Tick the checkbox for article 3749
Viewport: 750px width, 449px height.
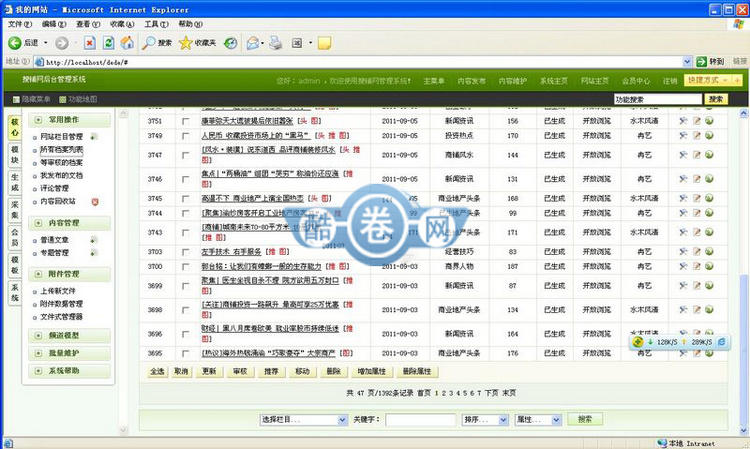(x=185, y=136)
